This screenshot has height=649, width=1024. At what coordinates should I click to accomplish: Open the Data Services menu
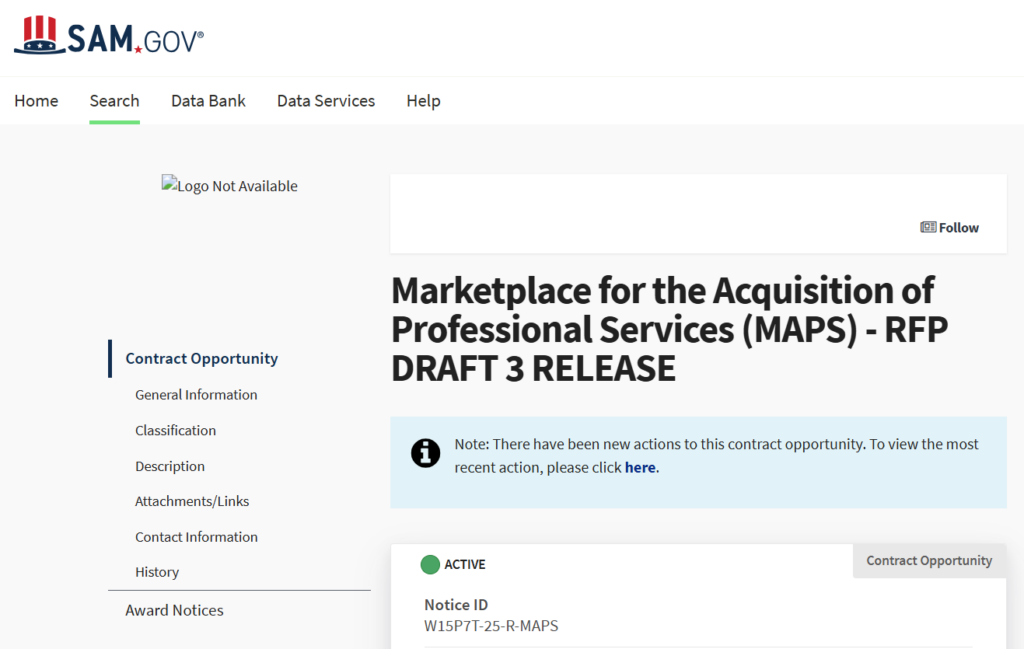pyautogui.click(x=325, y=100)
